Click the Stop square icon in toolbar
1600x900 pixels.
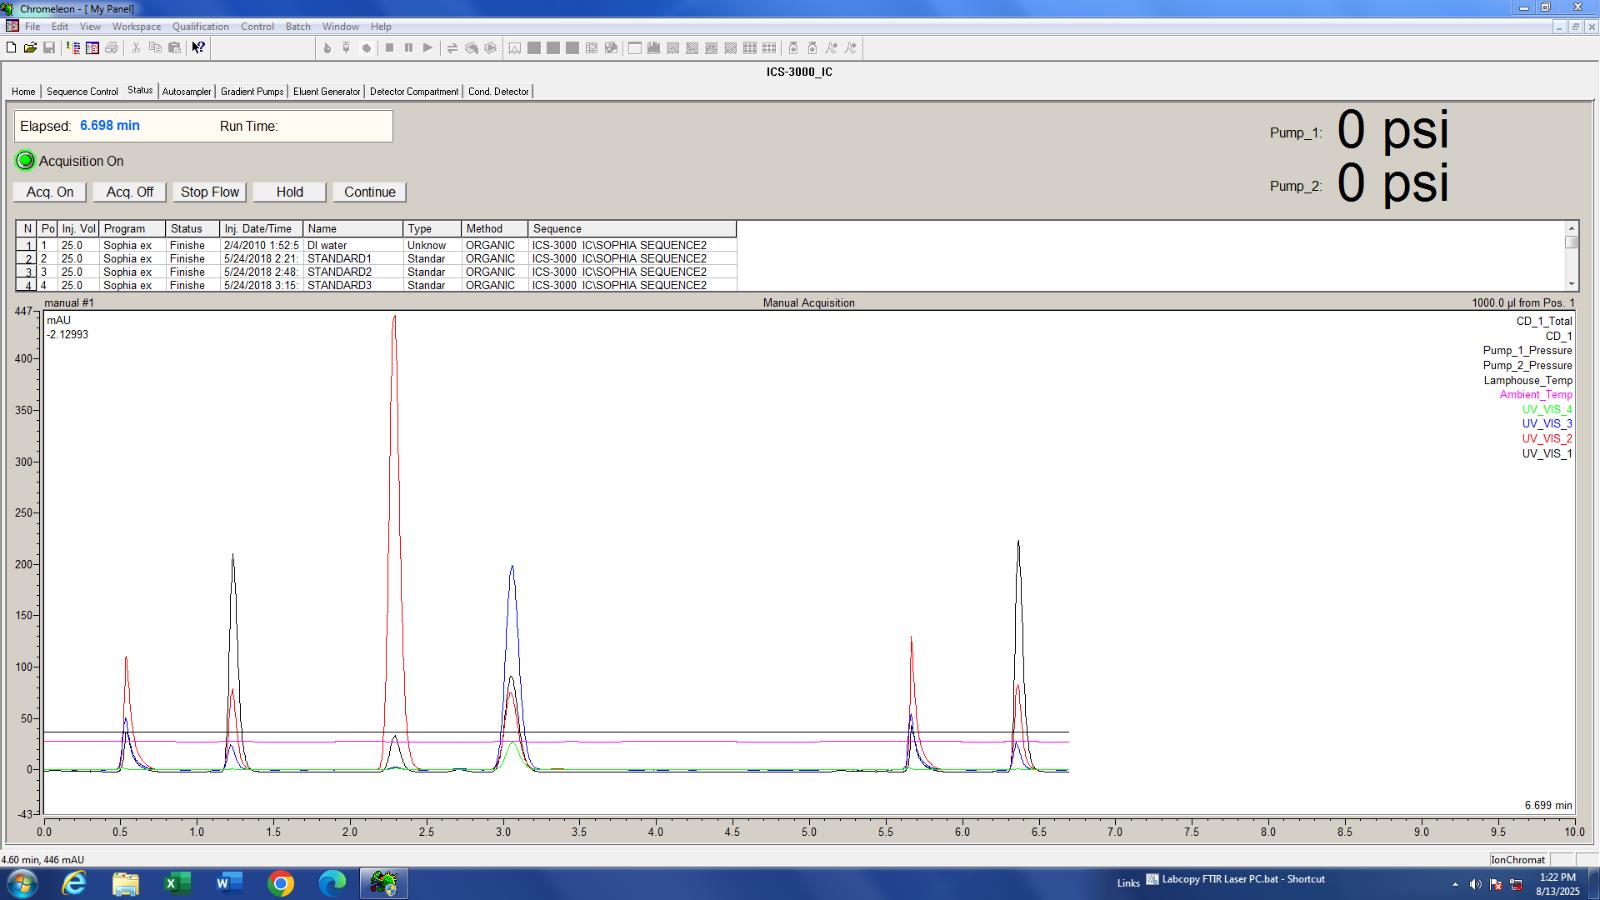pyautogui.click(x=389, y=48)
